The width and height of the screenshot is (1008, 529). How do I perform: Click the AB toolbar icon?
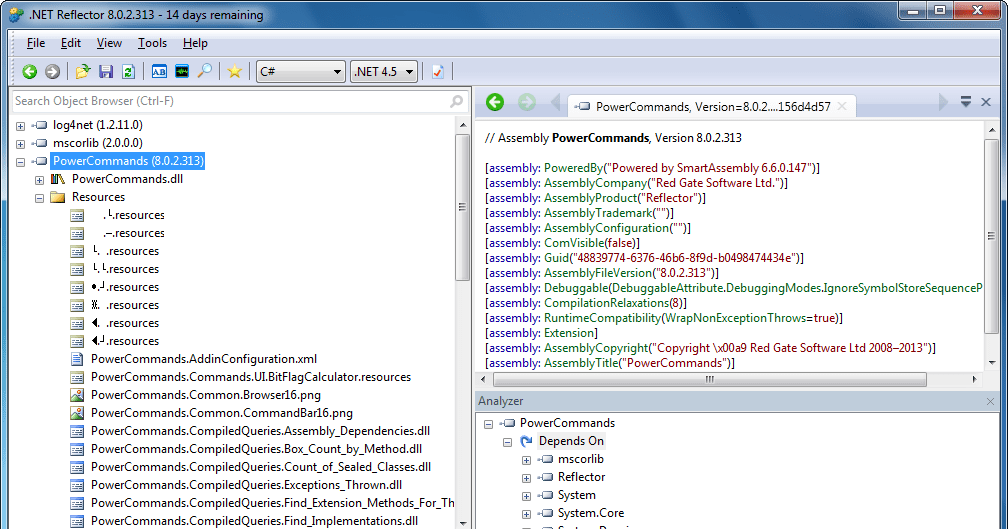click(x=159, y=71)
